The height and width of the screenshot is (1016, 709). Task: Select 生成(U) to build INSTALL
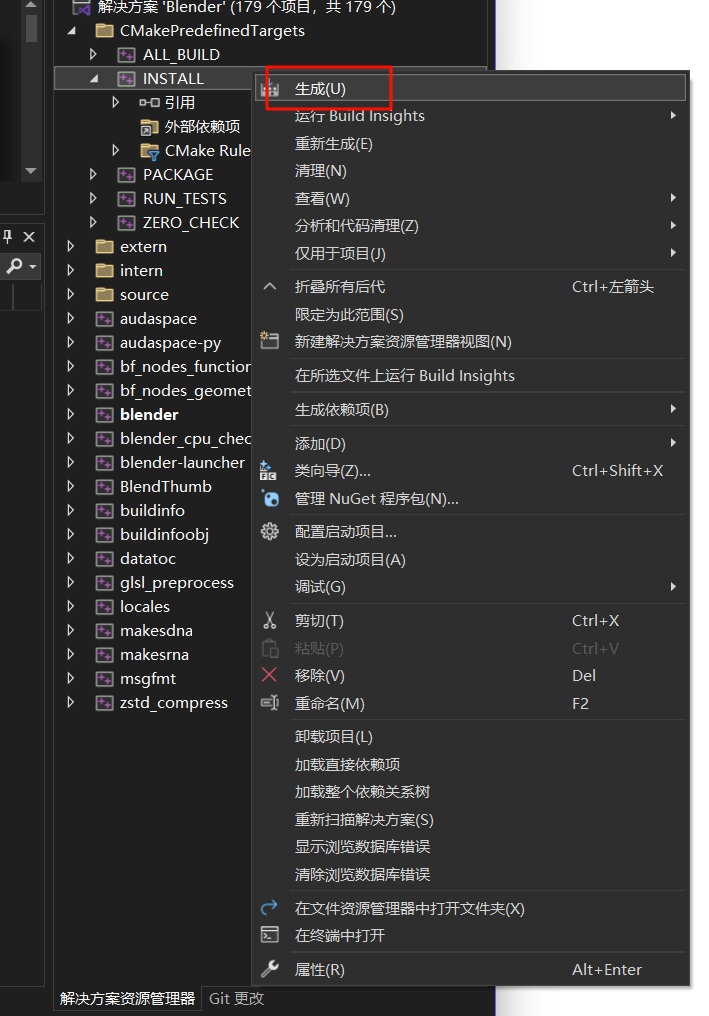(x=471, y=88)
